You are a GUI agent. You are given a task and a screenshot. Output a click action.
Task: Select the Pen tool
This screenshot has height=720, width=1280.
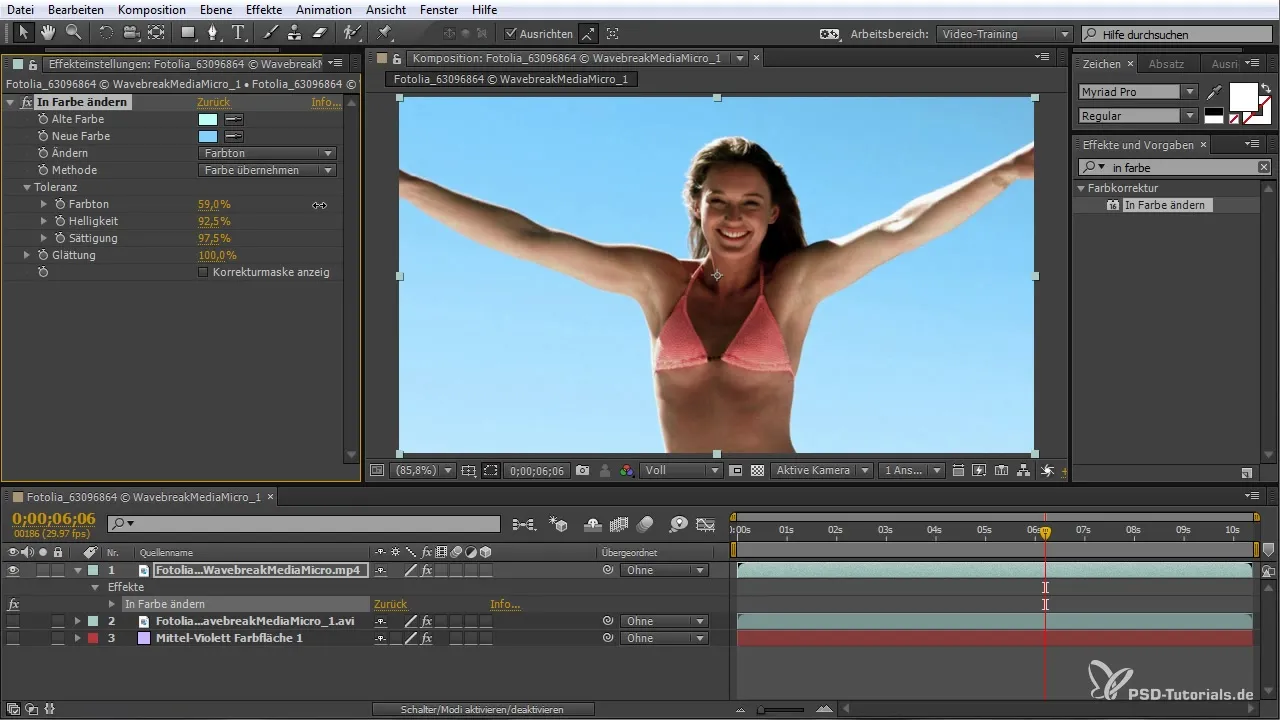213,33
